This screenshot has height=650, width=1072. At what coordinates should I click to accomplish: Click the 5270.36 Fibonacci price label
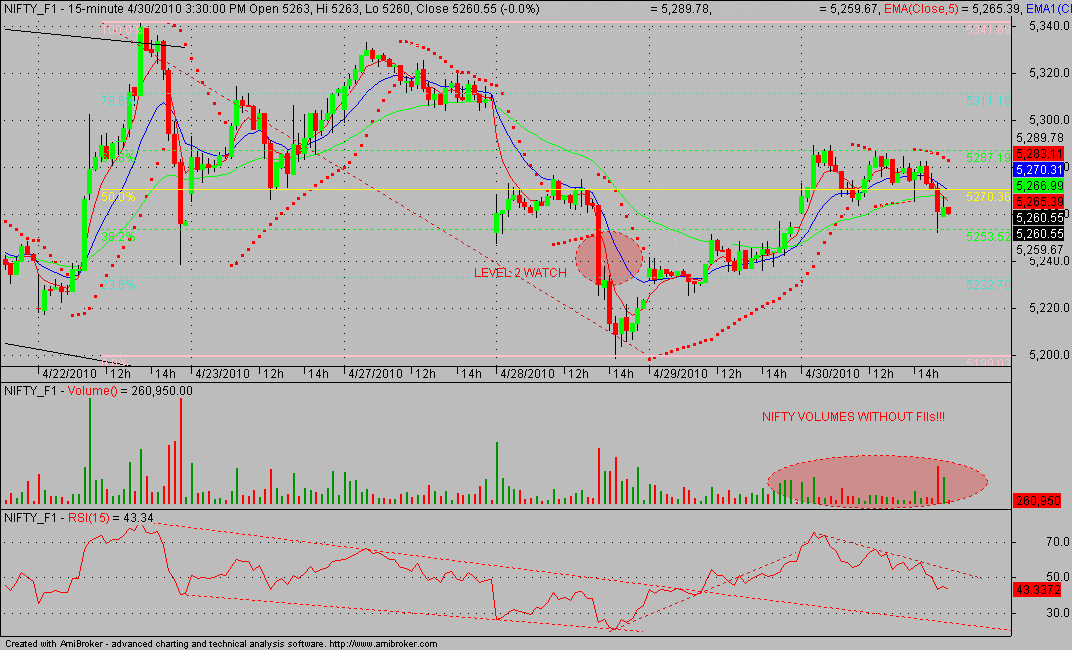(988, 197)
